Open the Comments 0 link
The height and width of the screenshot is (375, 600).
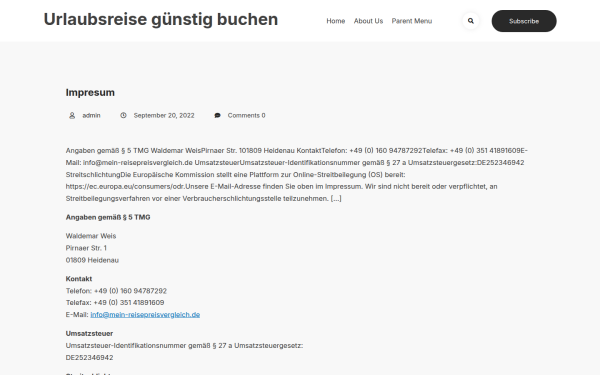coord(246,115)
